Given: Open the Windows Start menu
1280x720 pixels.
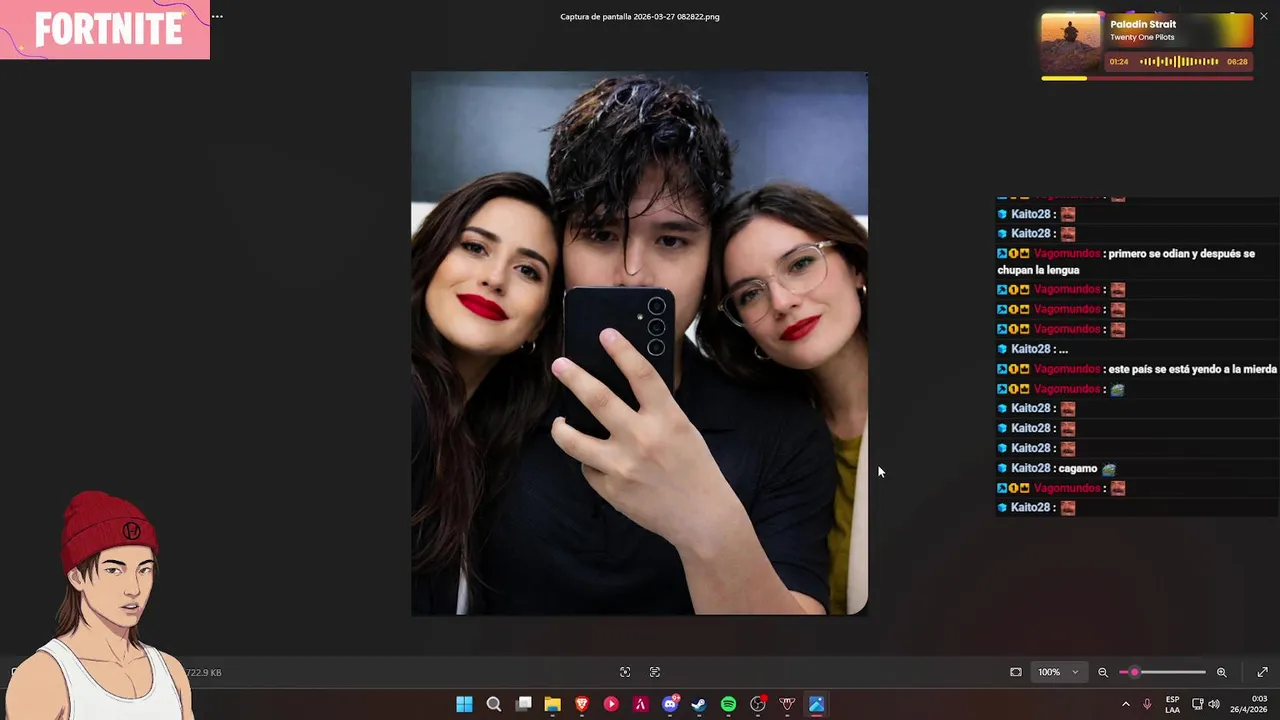Looking at the screenshot, I should (x=464, y=704).
